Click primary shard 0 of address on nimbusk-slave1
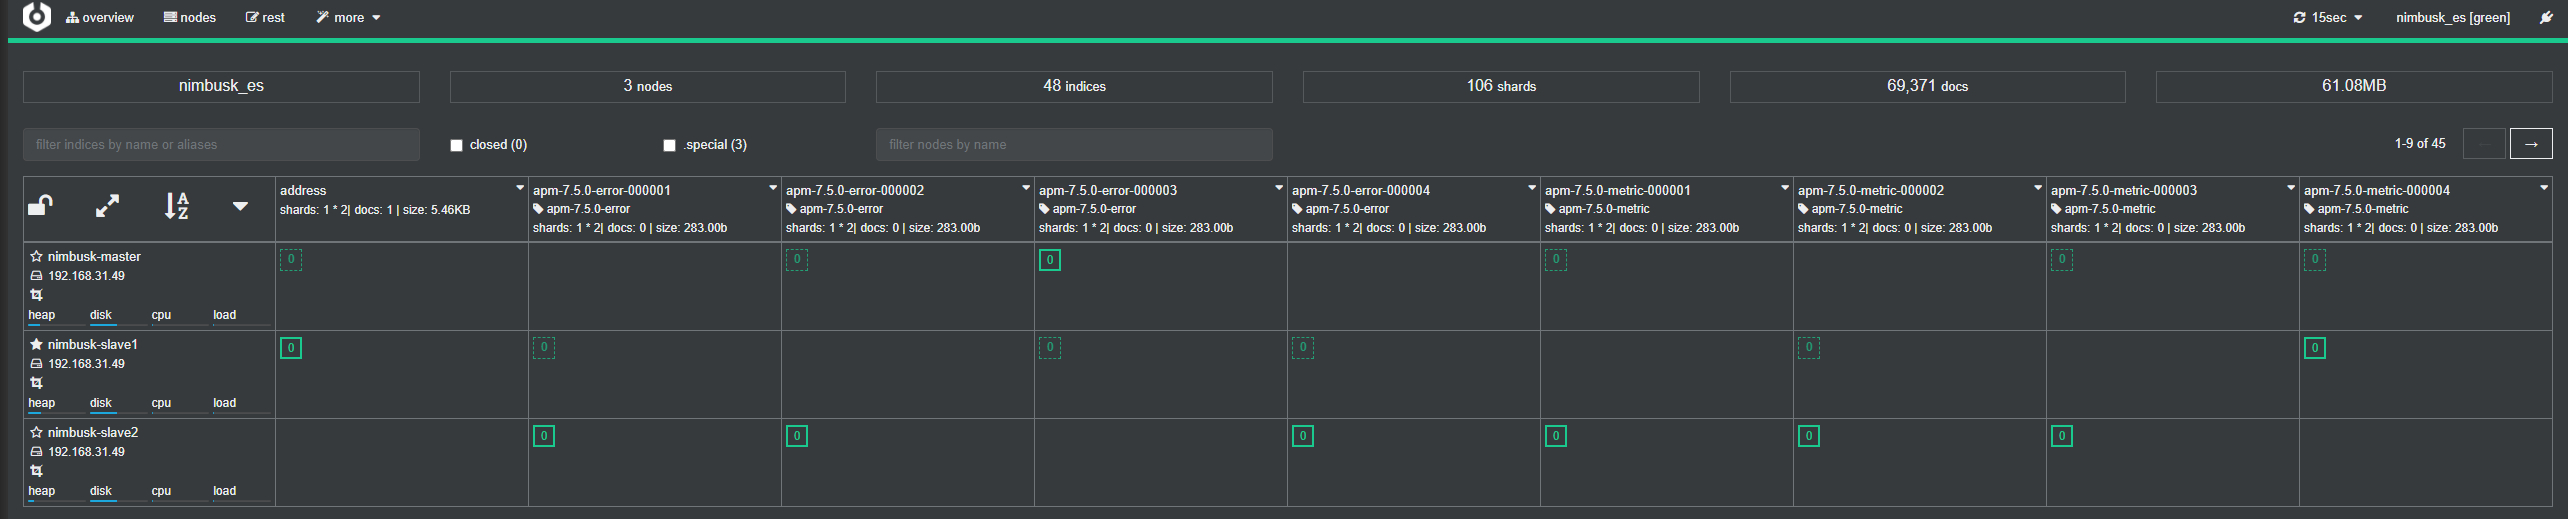Viewport: 2568px width, 519px height. tap(291, 348)
